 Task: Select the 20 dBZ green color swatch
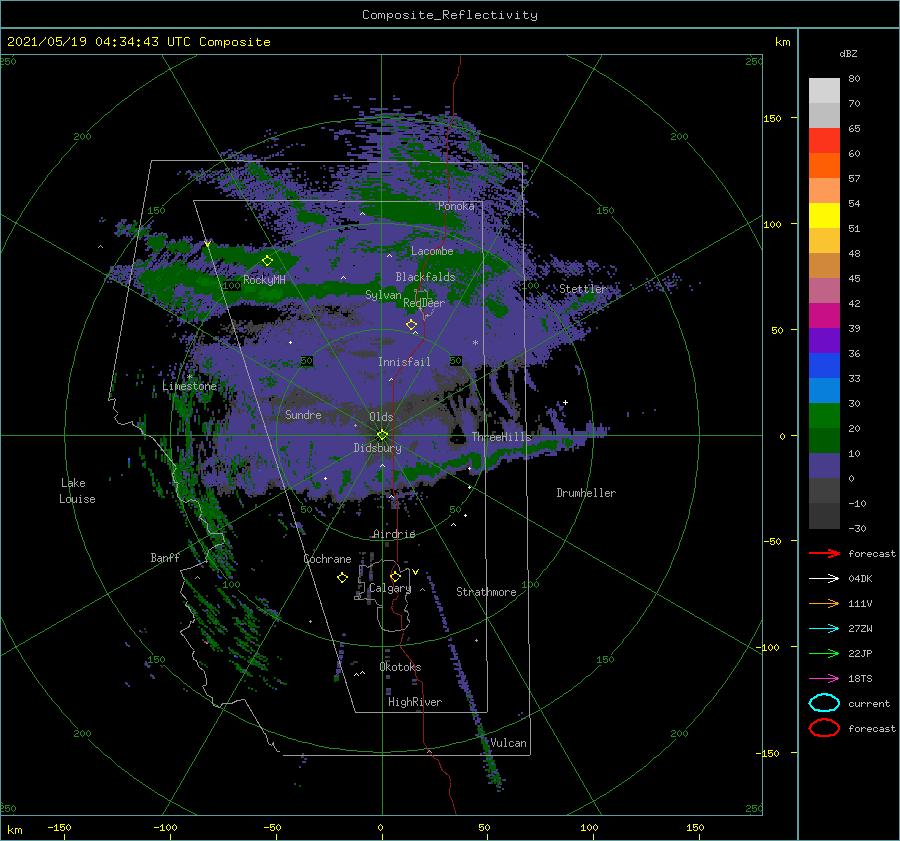[x=824, y=415]
